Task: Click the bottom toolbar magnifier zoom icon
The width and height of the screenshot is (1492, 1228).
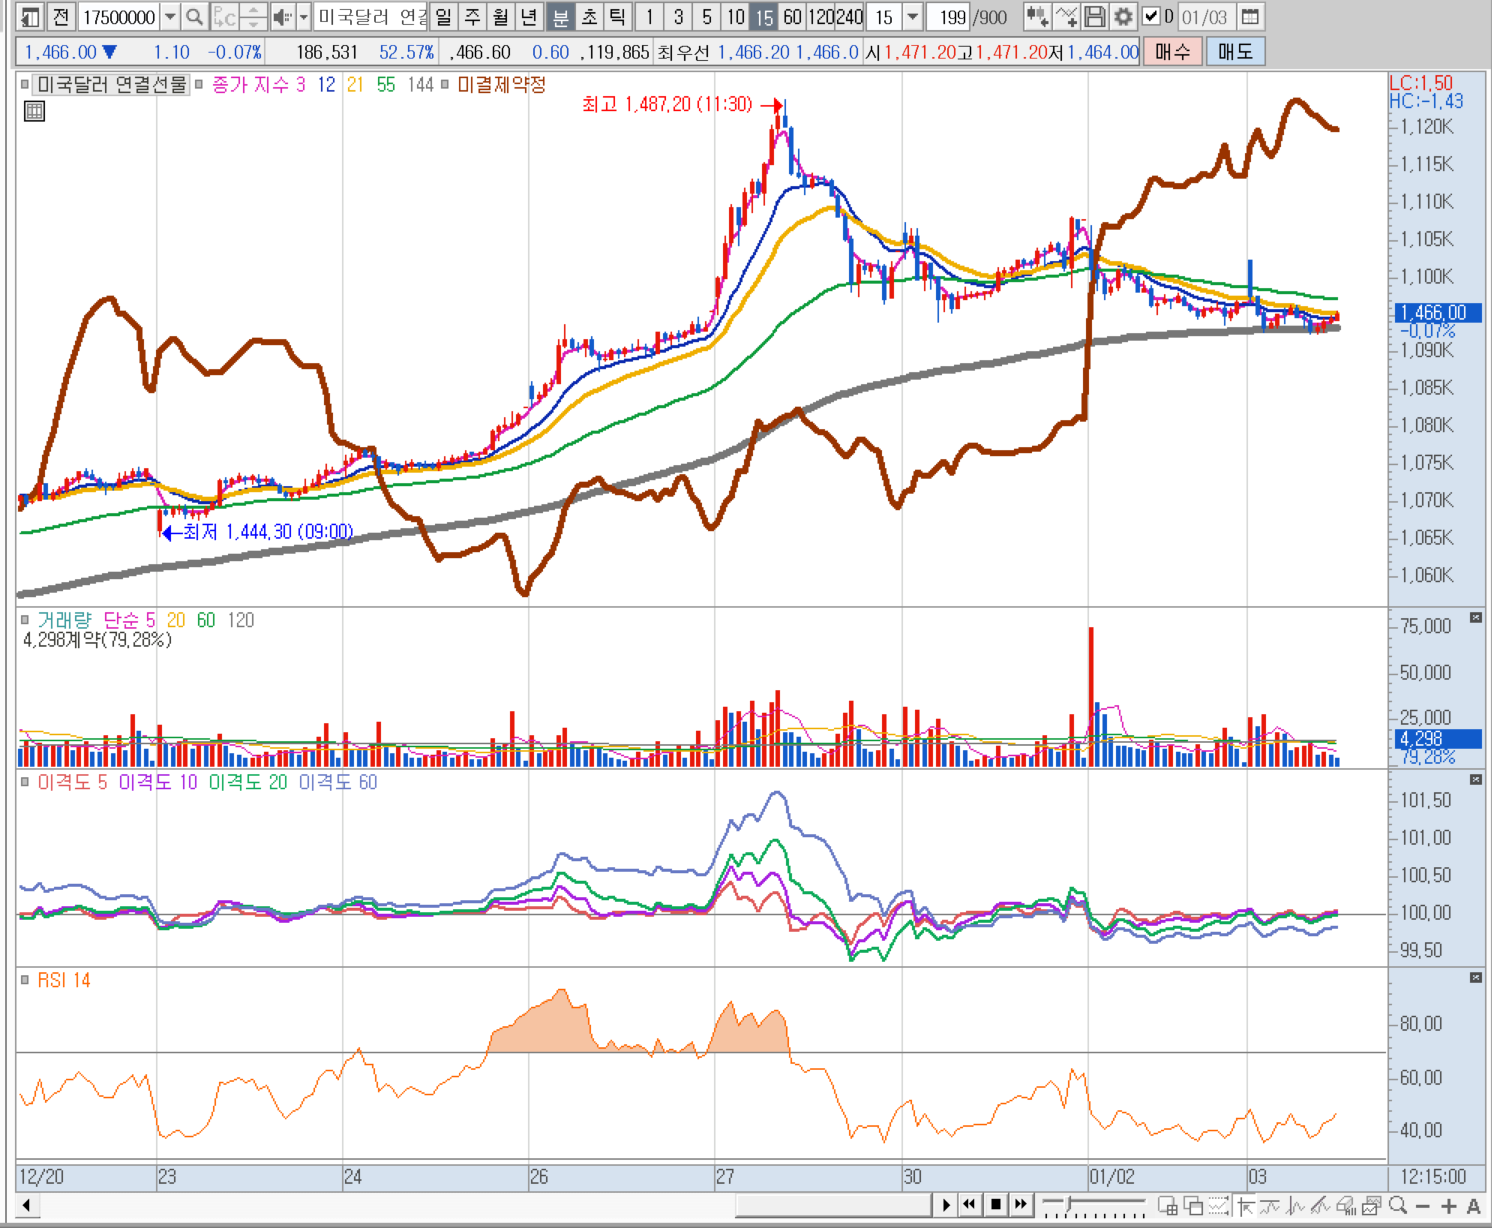Action: coord(1398,1206)
